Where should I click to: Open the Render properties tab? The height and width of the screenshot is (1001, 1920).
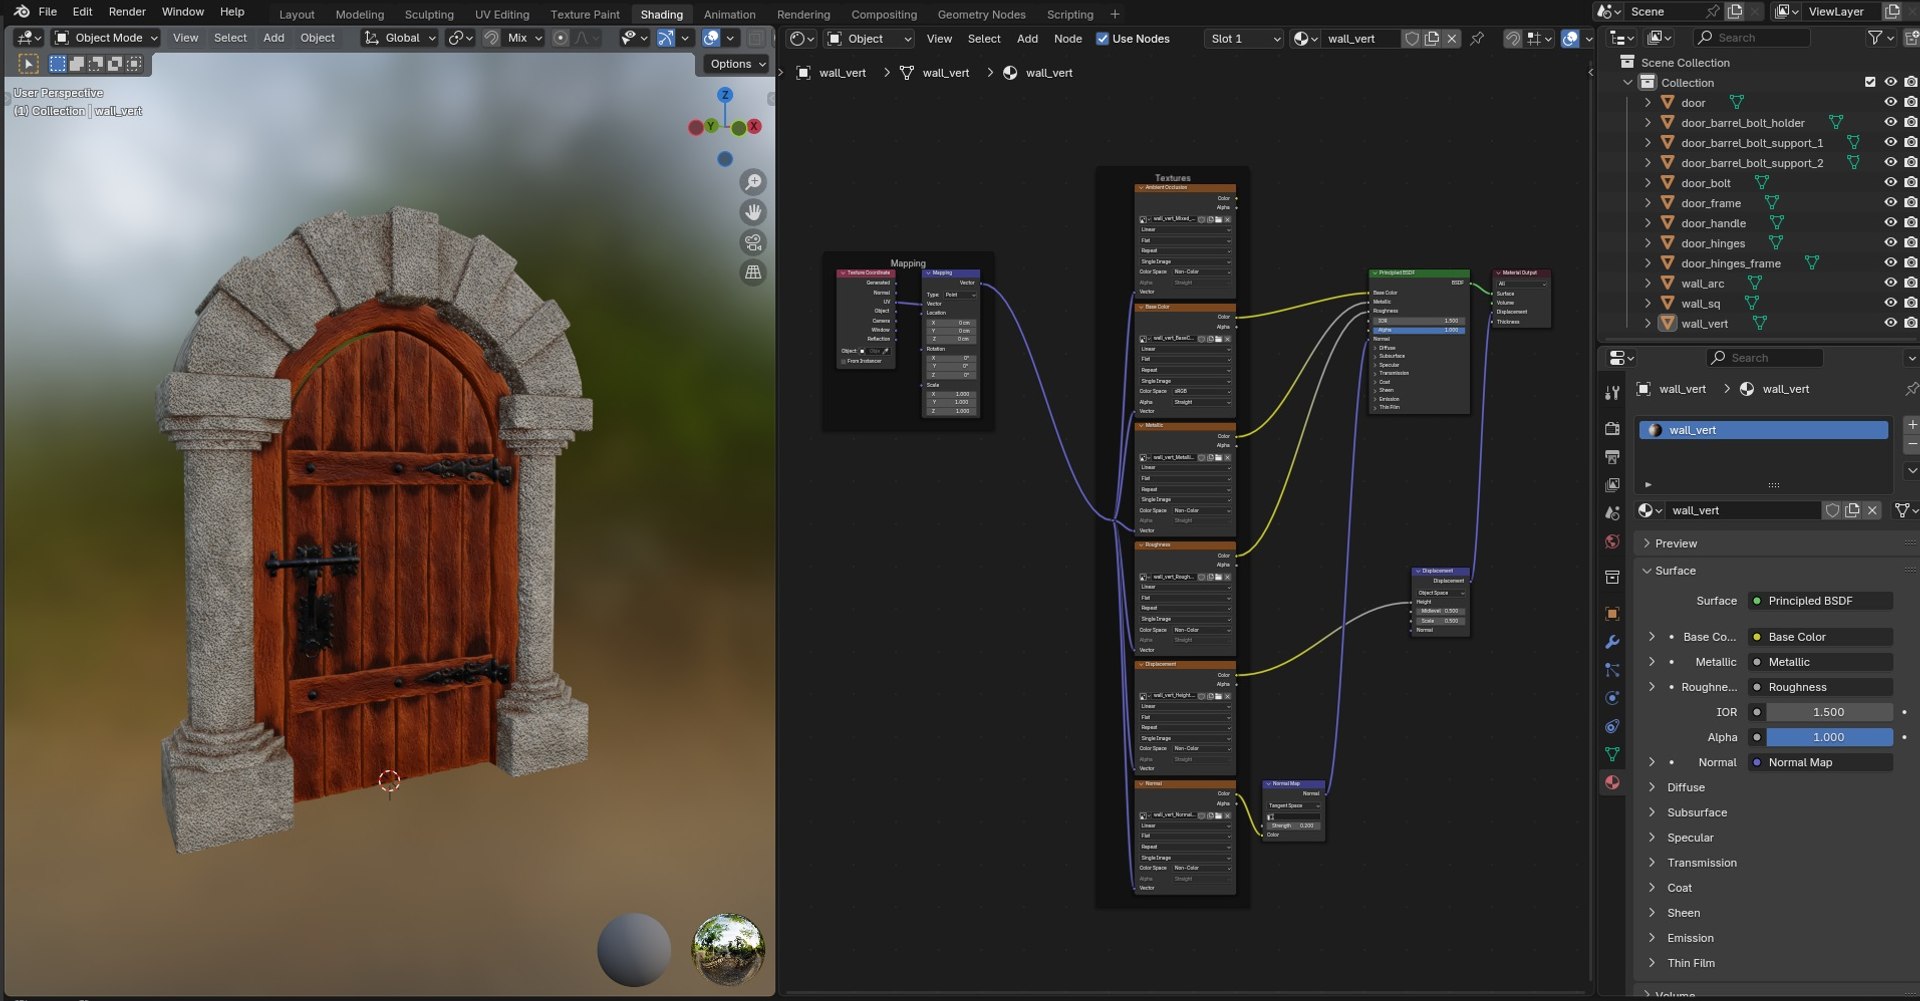[1612, 428]
